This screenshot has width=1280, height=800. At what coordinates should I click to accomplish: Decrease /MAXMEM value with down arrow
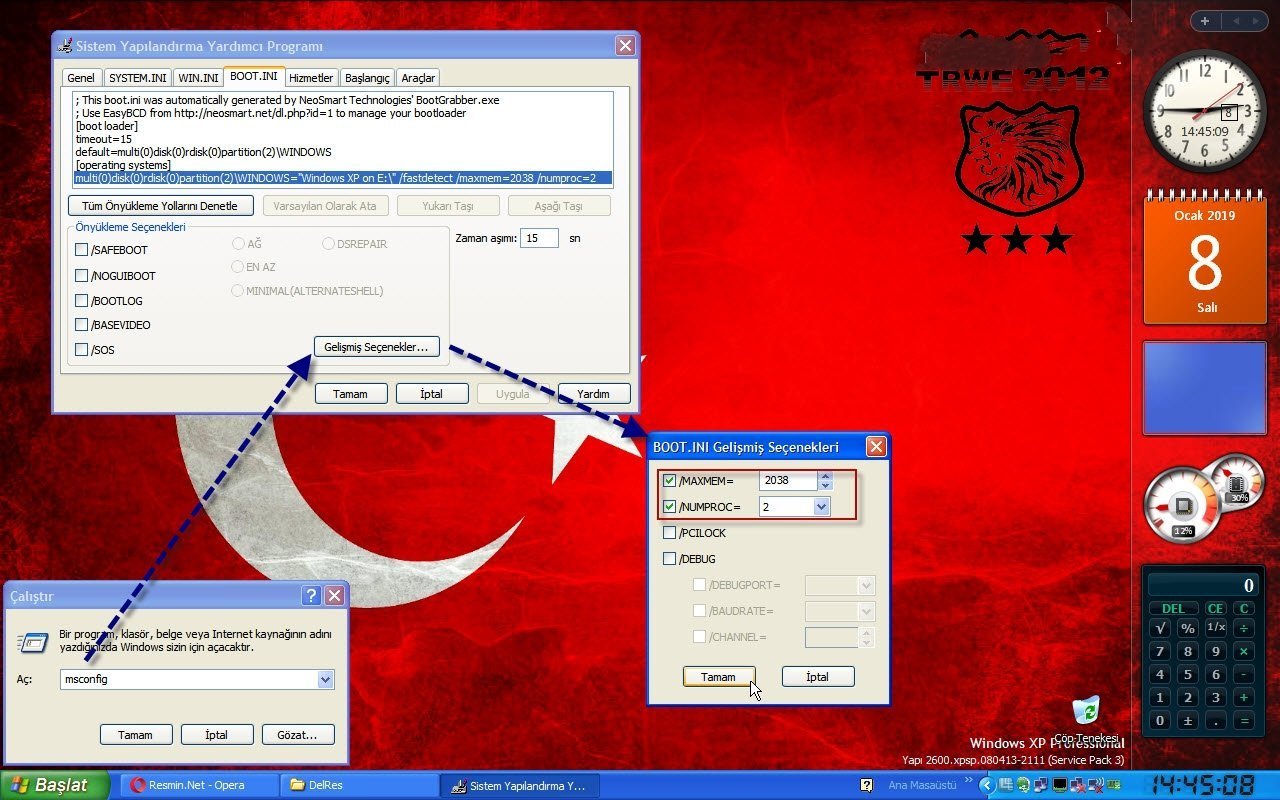pos(825,486)
